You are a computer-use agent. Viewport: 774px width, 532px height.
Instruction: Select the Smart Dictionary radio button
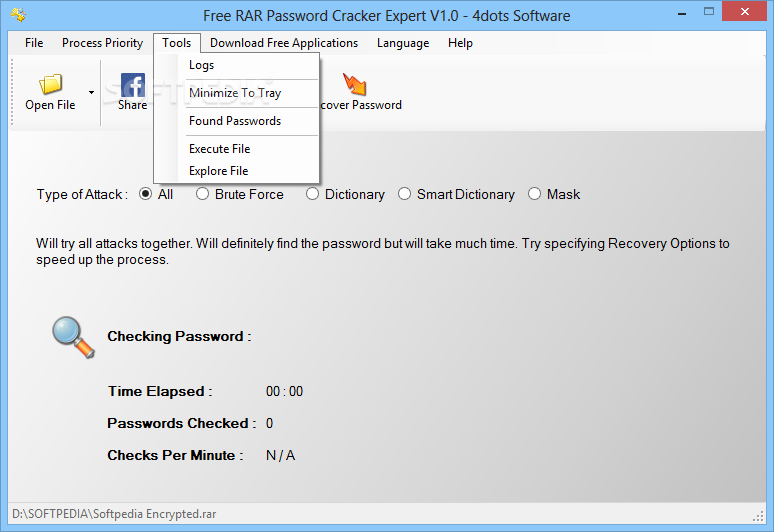404,194
